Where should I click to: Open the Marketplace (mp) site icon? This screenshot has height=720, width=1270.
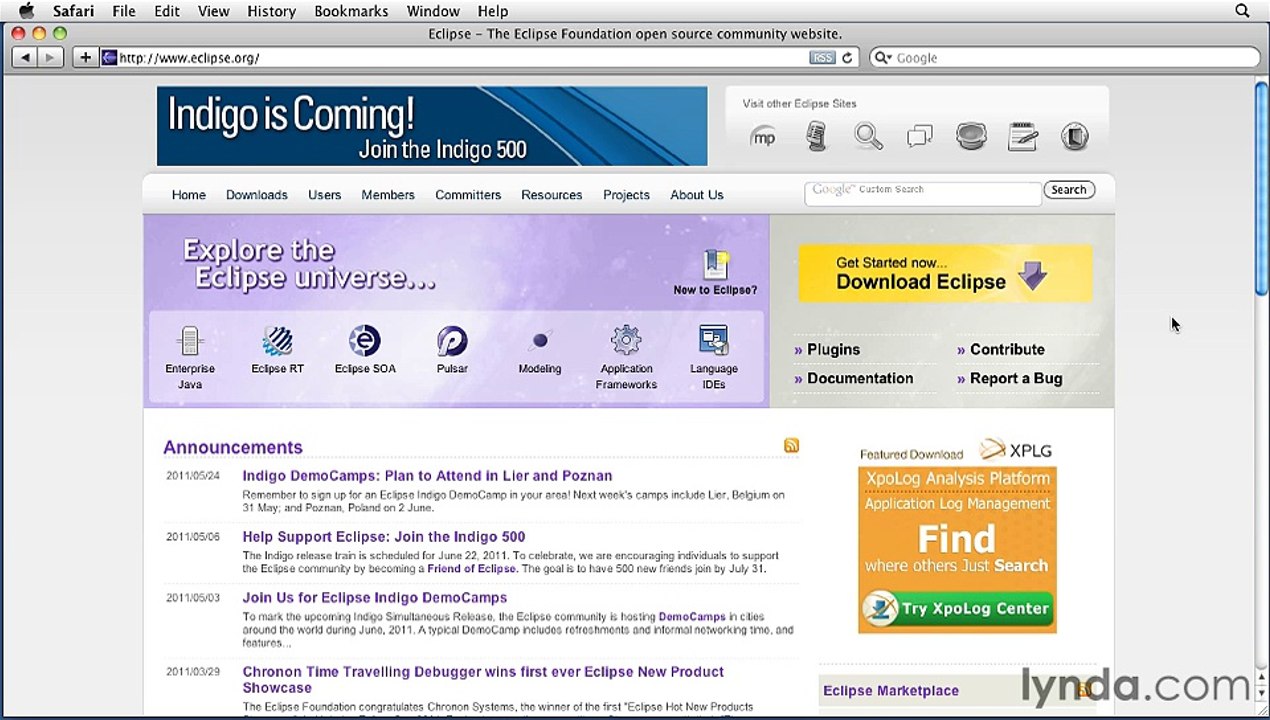click(x=763, y=137)
